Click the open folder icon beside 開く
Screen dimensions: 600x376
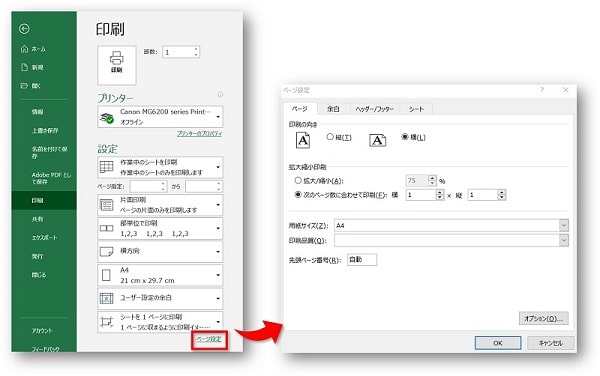pyautogui.click(x=24, y=85)
